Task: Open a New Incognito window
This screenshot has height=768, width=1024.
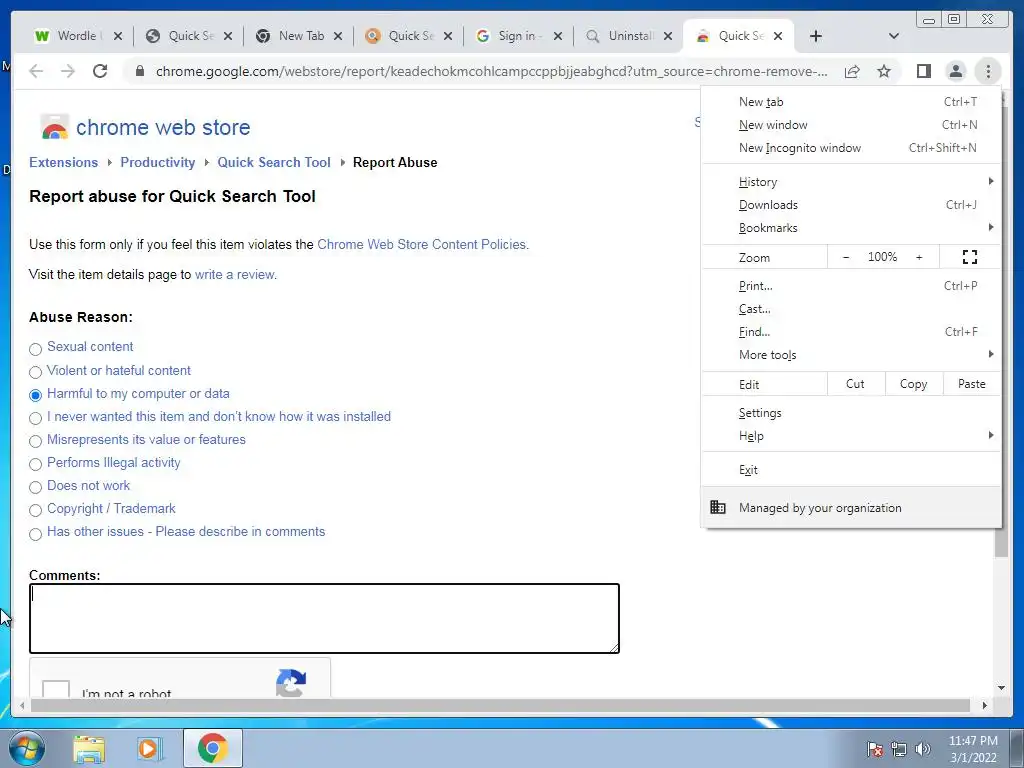Action: pos(851,148)
